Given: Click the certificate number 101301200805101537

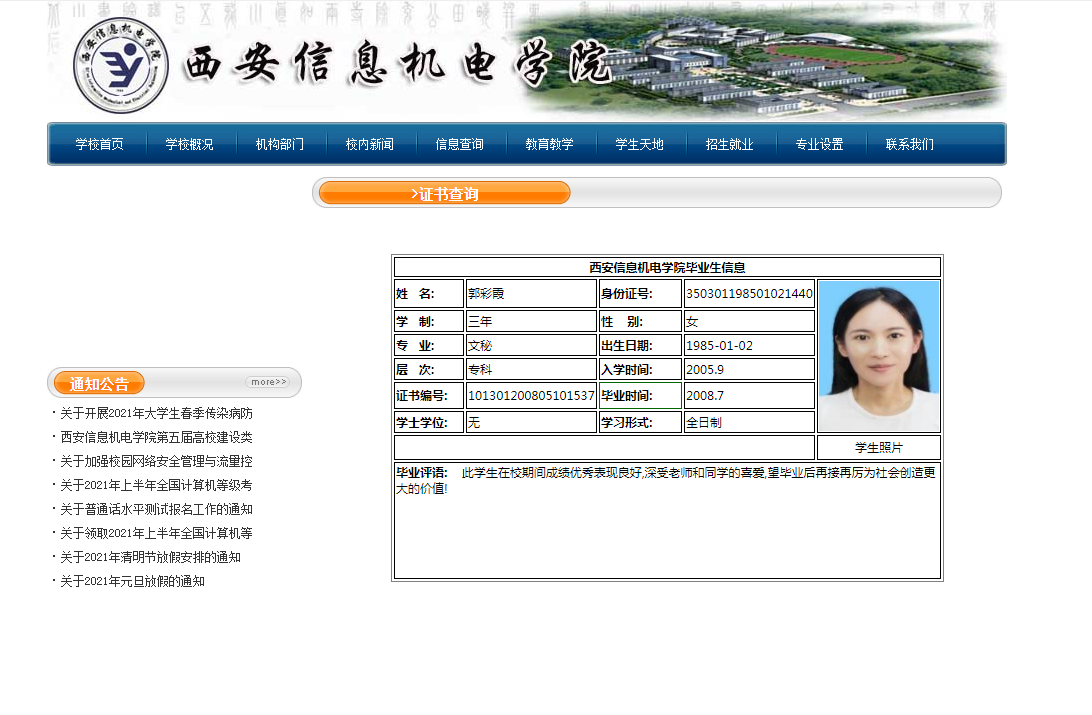Looking at the screenshot, I should (531, 395).
